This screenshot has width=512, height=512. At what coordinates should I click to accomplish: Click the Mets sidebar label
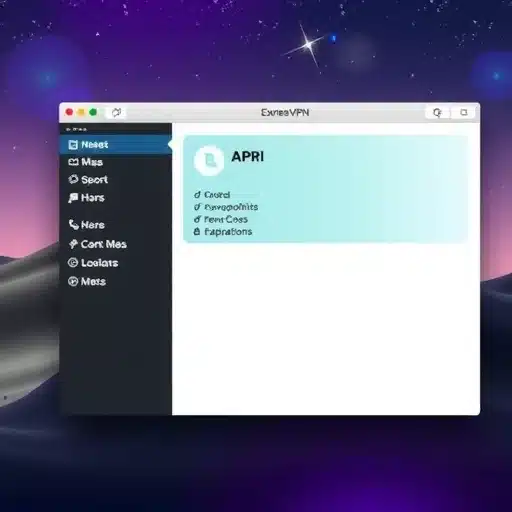click(x=93, y=282)
